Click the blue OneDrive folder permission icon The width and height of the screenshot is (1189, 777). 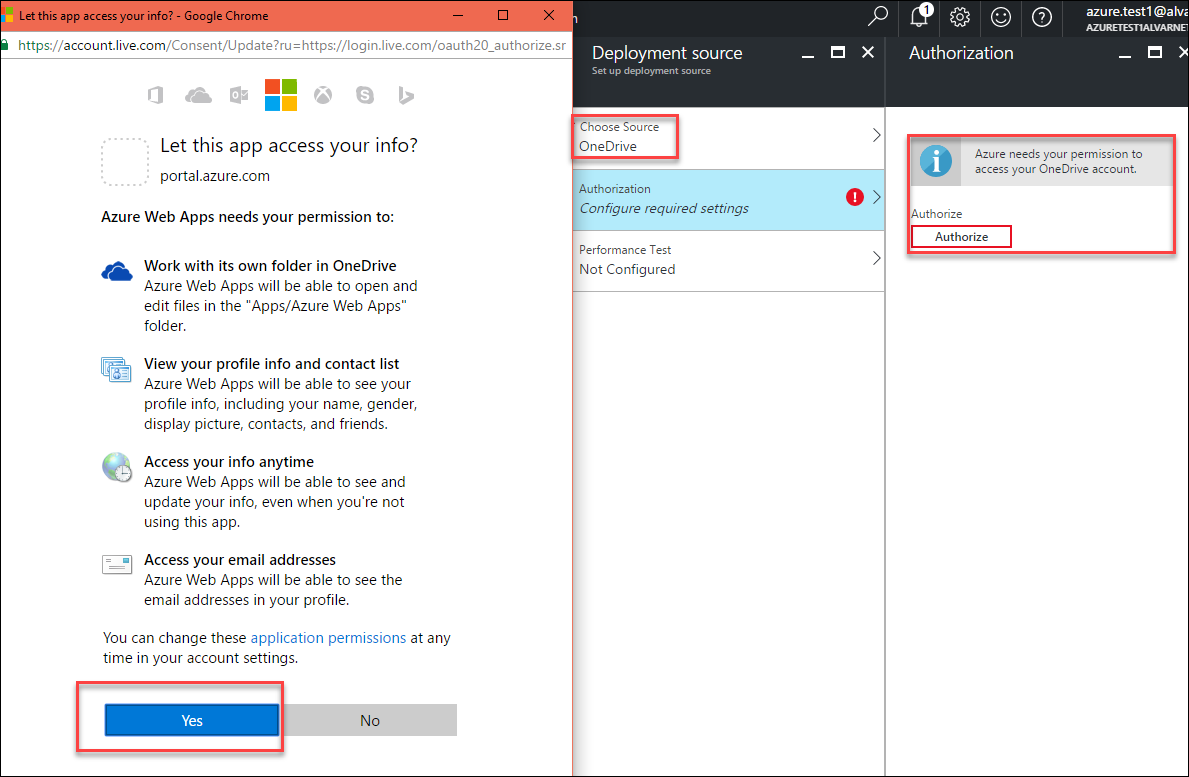117,271
